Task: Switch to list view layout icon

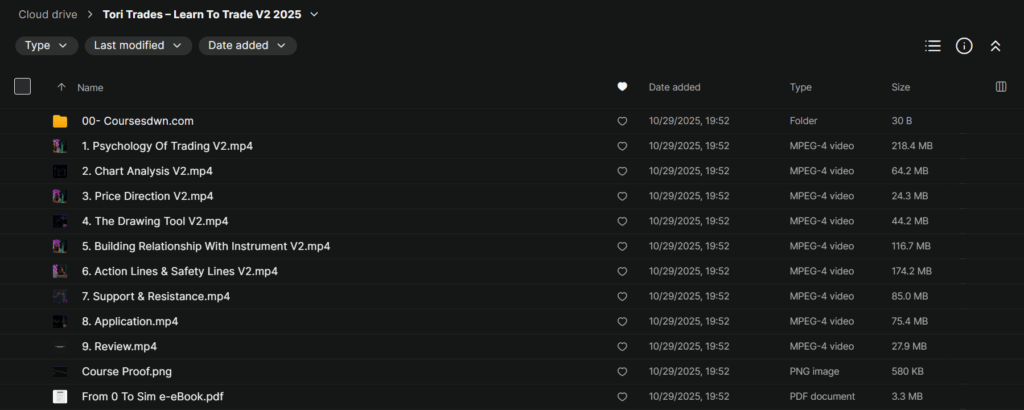Action: click(x=933, y=46)
